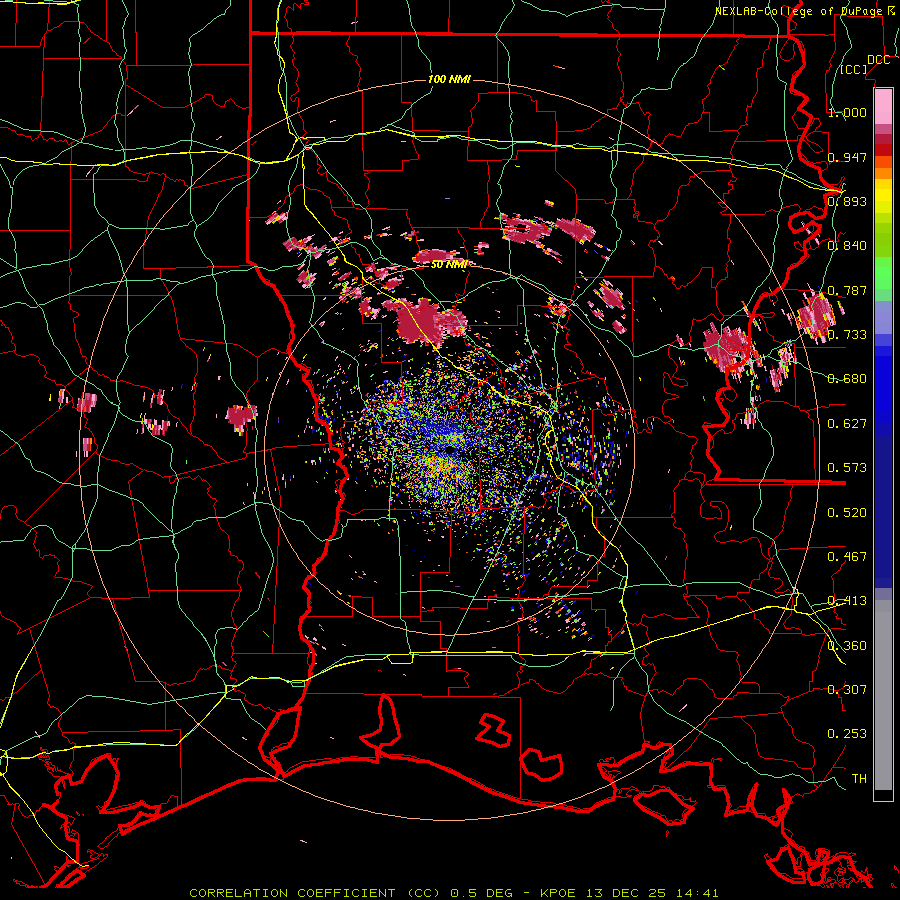Click the 0.307 scale value
Screen dimensions: 900x900
click(847, 689)
